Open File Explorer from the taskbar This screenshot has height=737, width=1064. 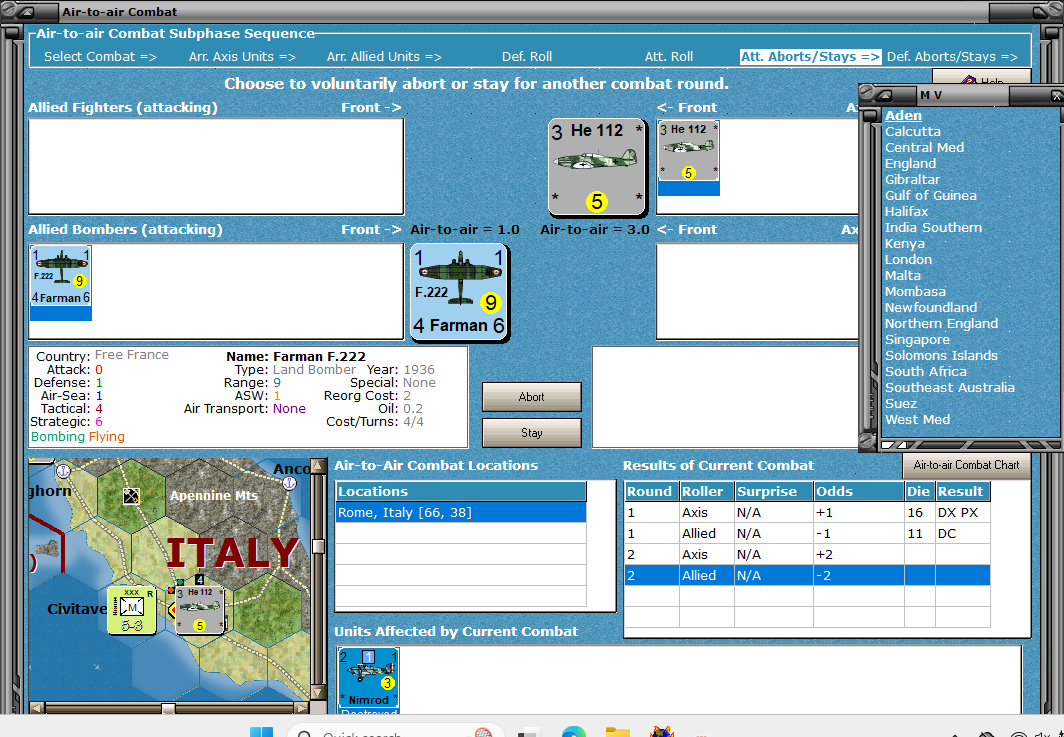pyautogui.click(x=618, y=732)
